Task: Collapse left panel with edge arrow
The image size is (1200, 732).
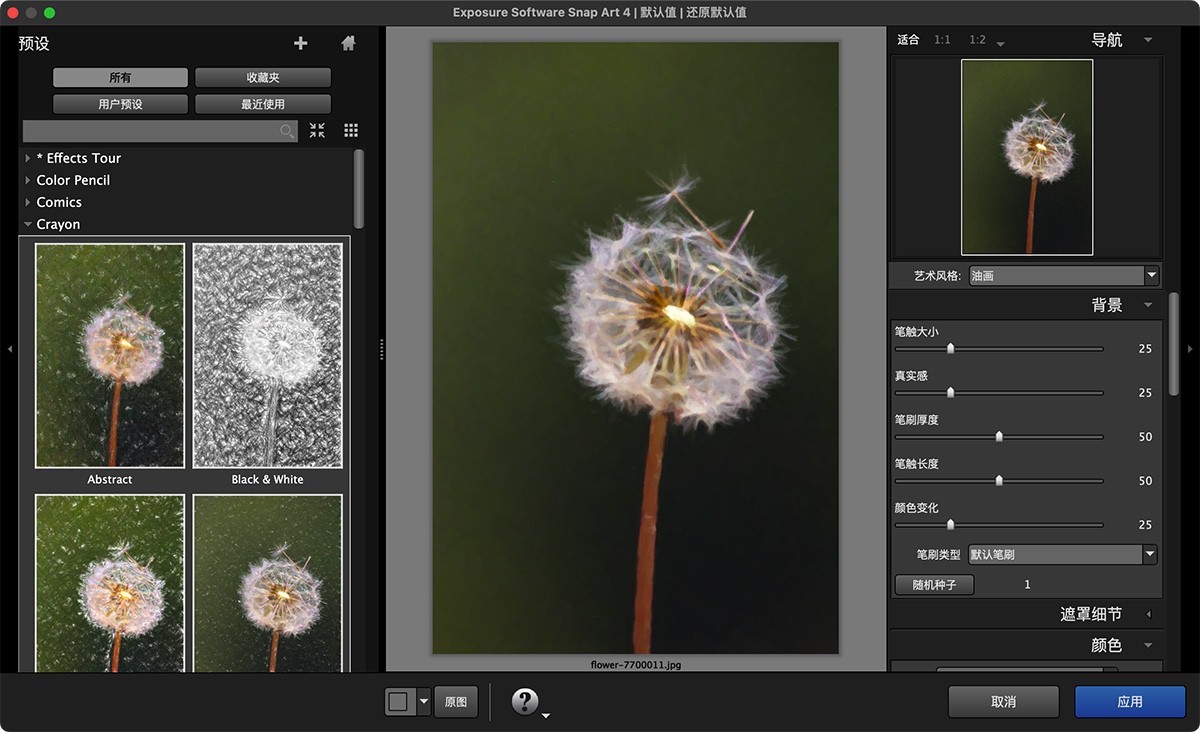Action: (10, 349)
